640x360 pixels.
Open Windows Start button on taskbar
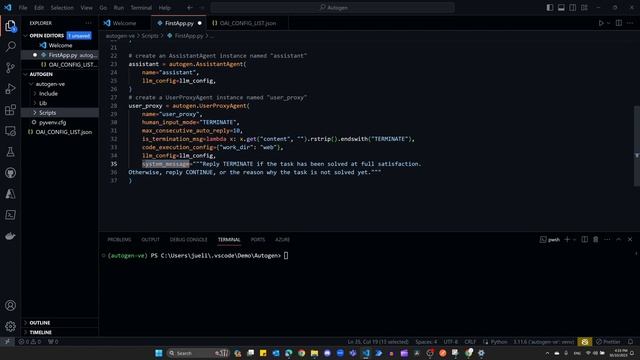(x=158, y=353)
